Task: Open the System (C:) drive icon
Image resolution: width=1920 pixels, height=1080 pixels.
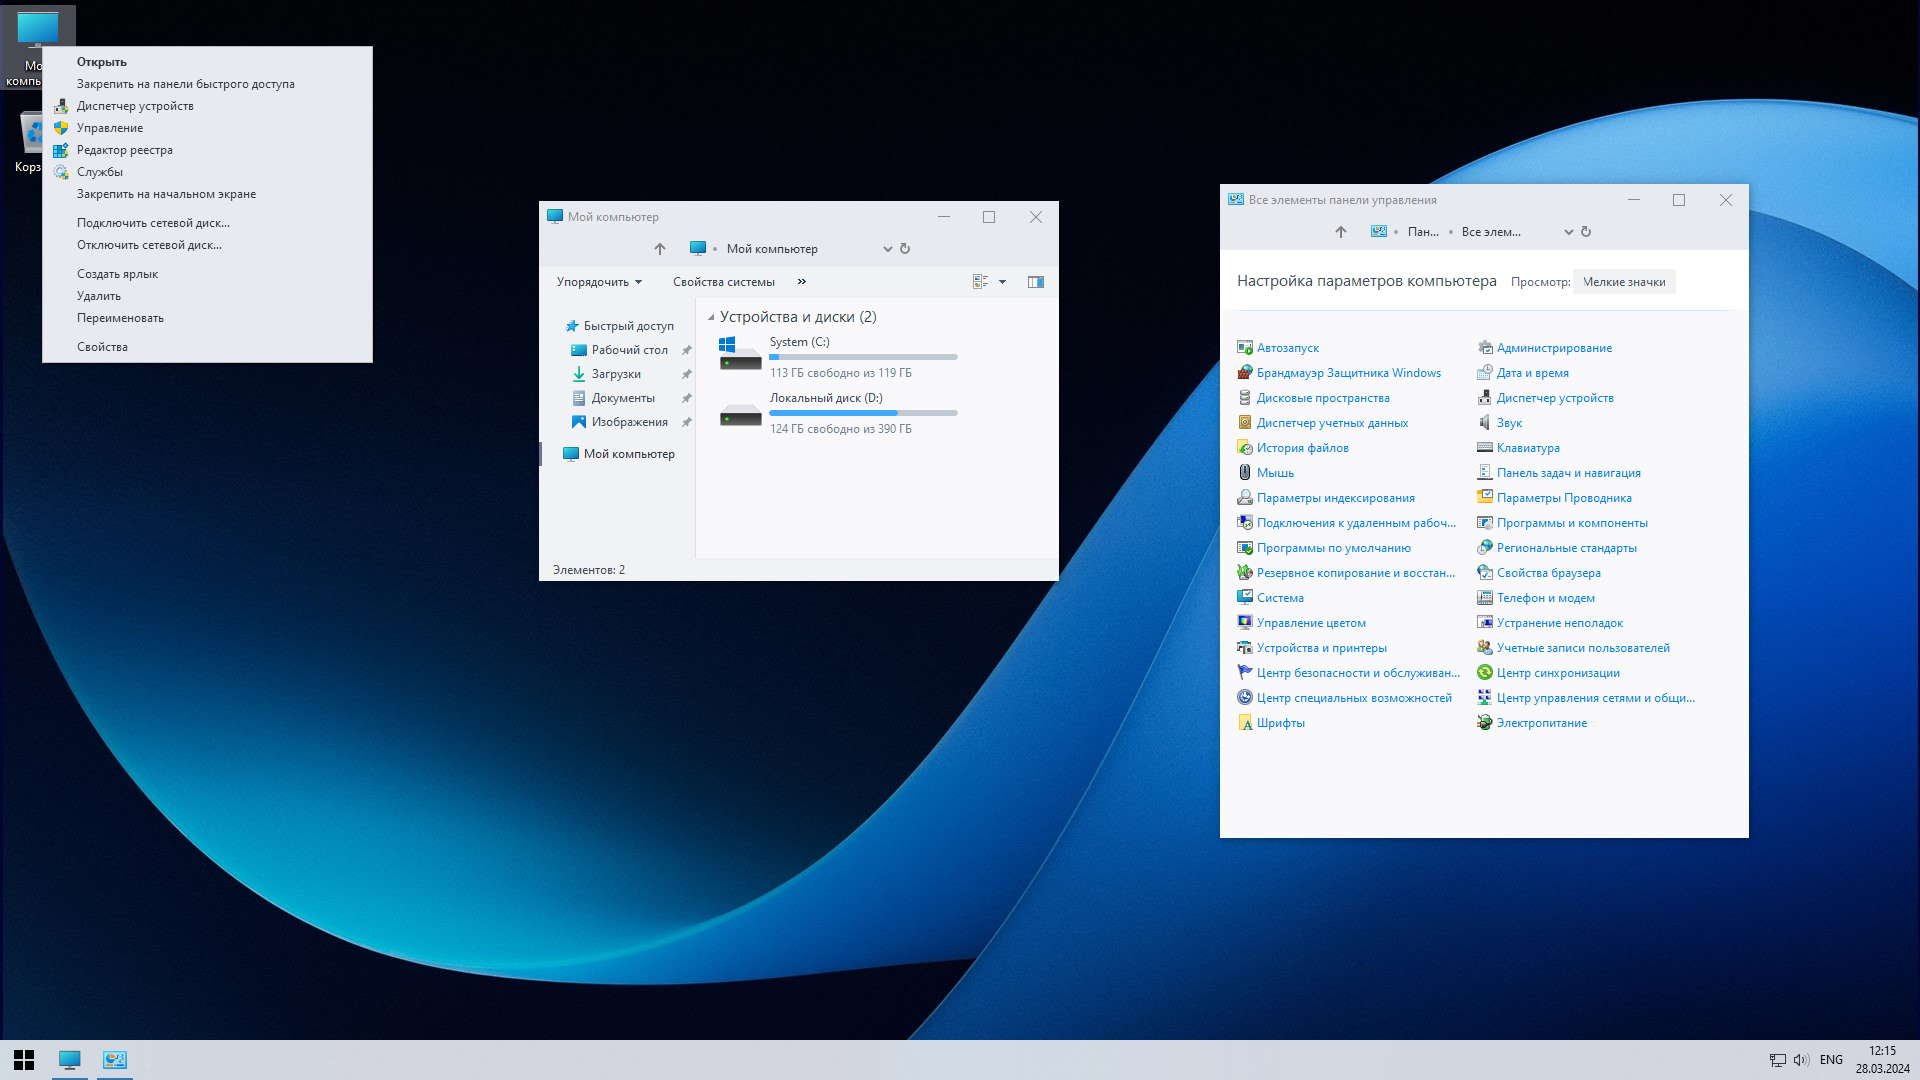Action: (740, 355)
